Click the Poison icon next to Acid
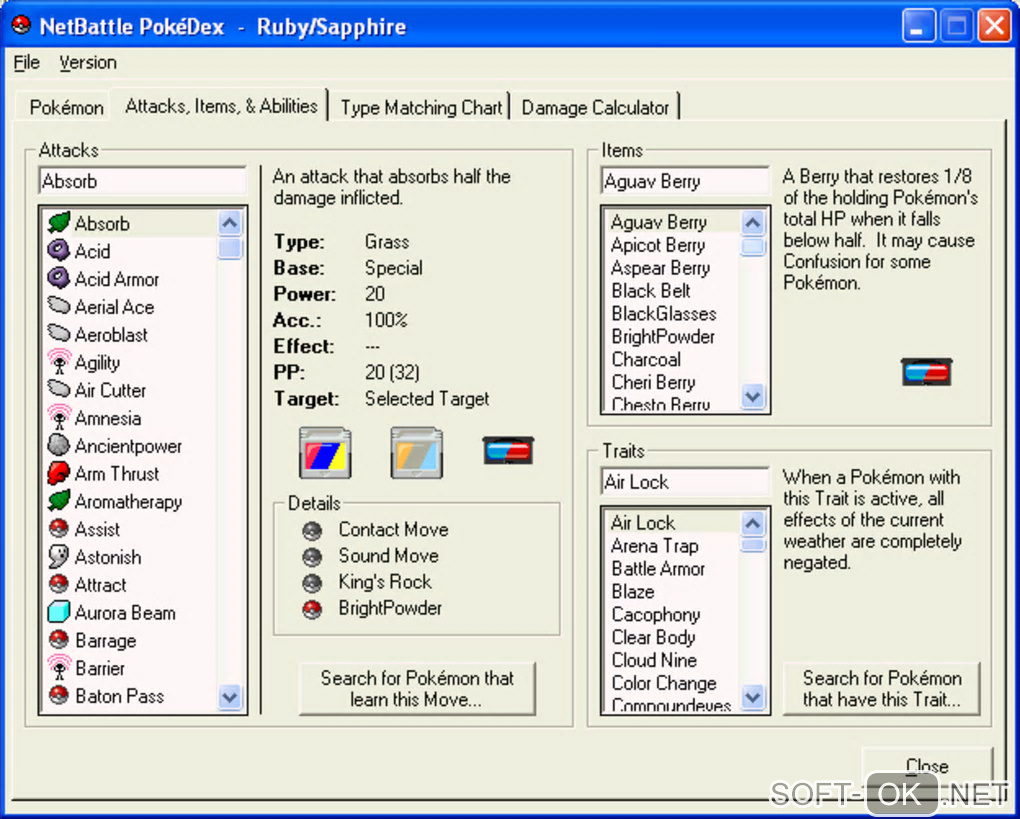The image size is (1020, 819). coord(59,250)
